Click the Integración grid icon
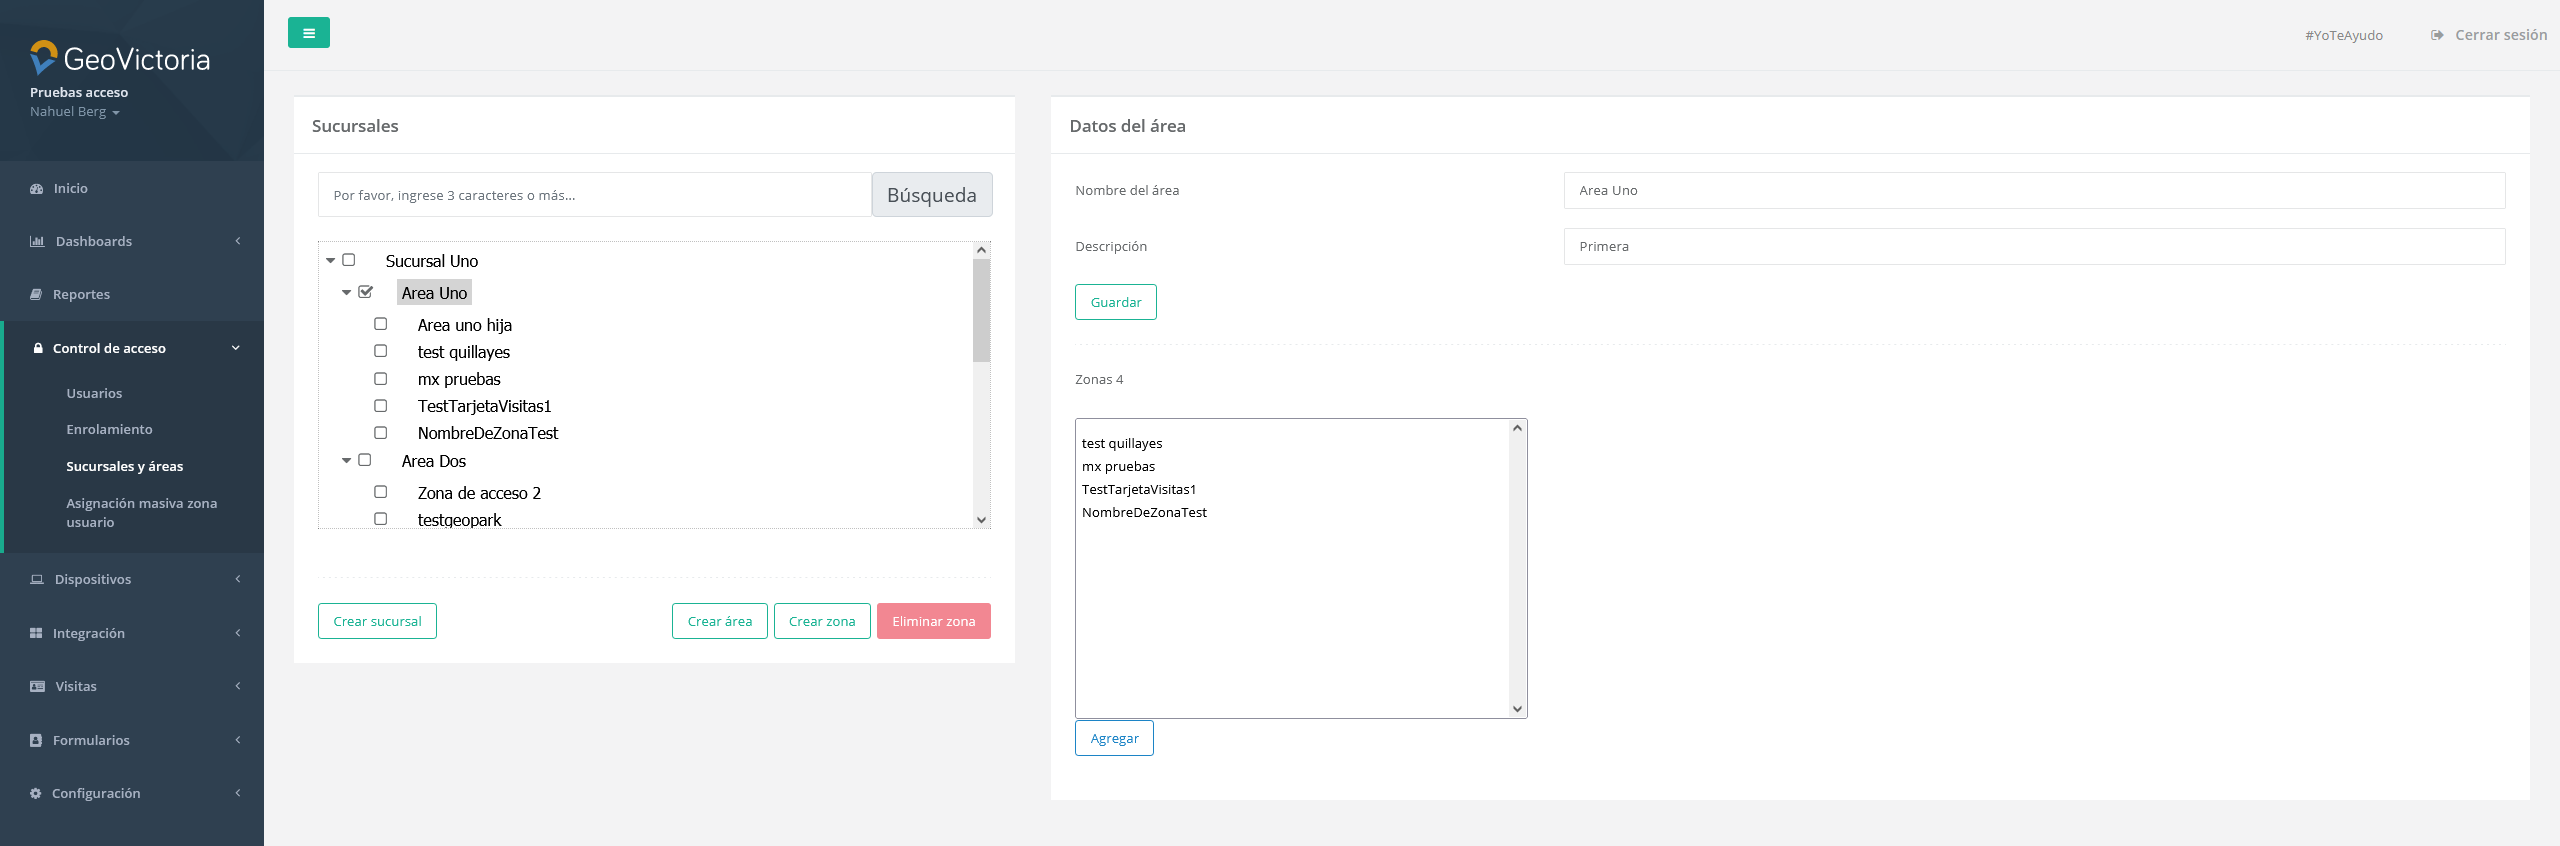 click(36, 634)
